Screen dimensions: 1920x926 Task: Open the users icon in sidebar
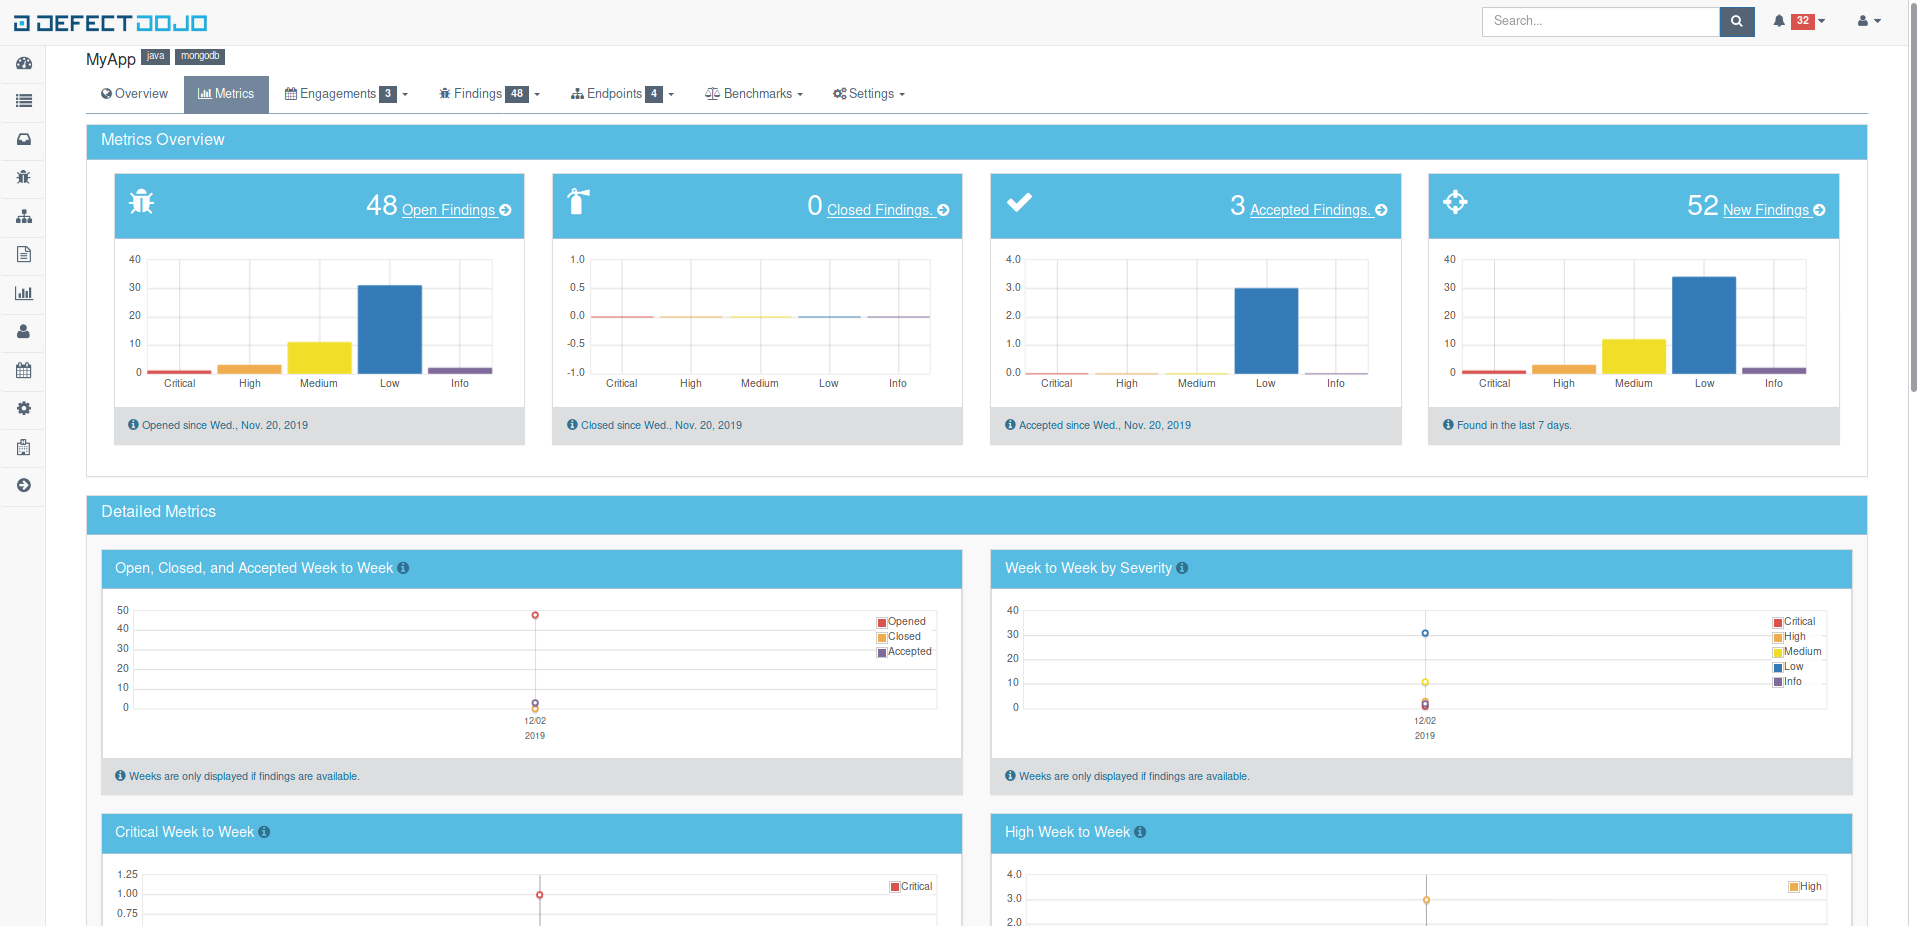click(24, 331)
